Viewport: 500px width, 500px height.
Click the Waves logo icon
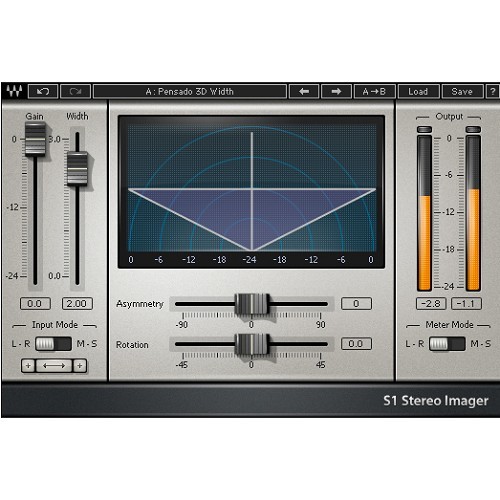coord(14,91)
